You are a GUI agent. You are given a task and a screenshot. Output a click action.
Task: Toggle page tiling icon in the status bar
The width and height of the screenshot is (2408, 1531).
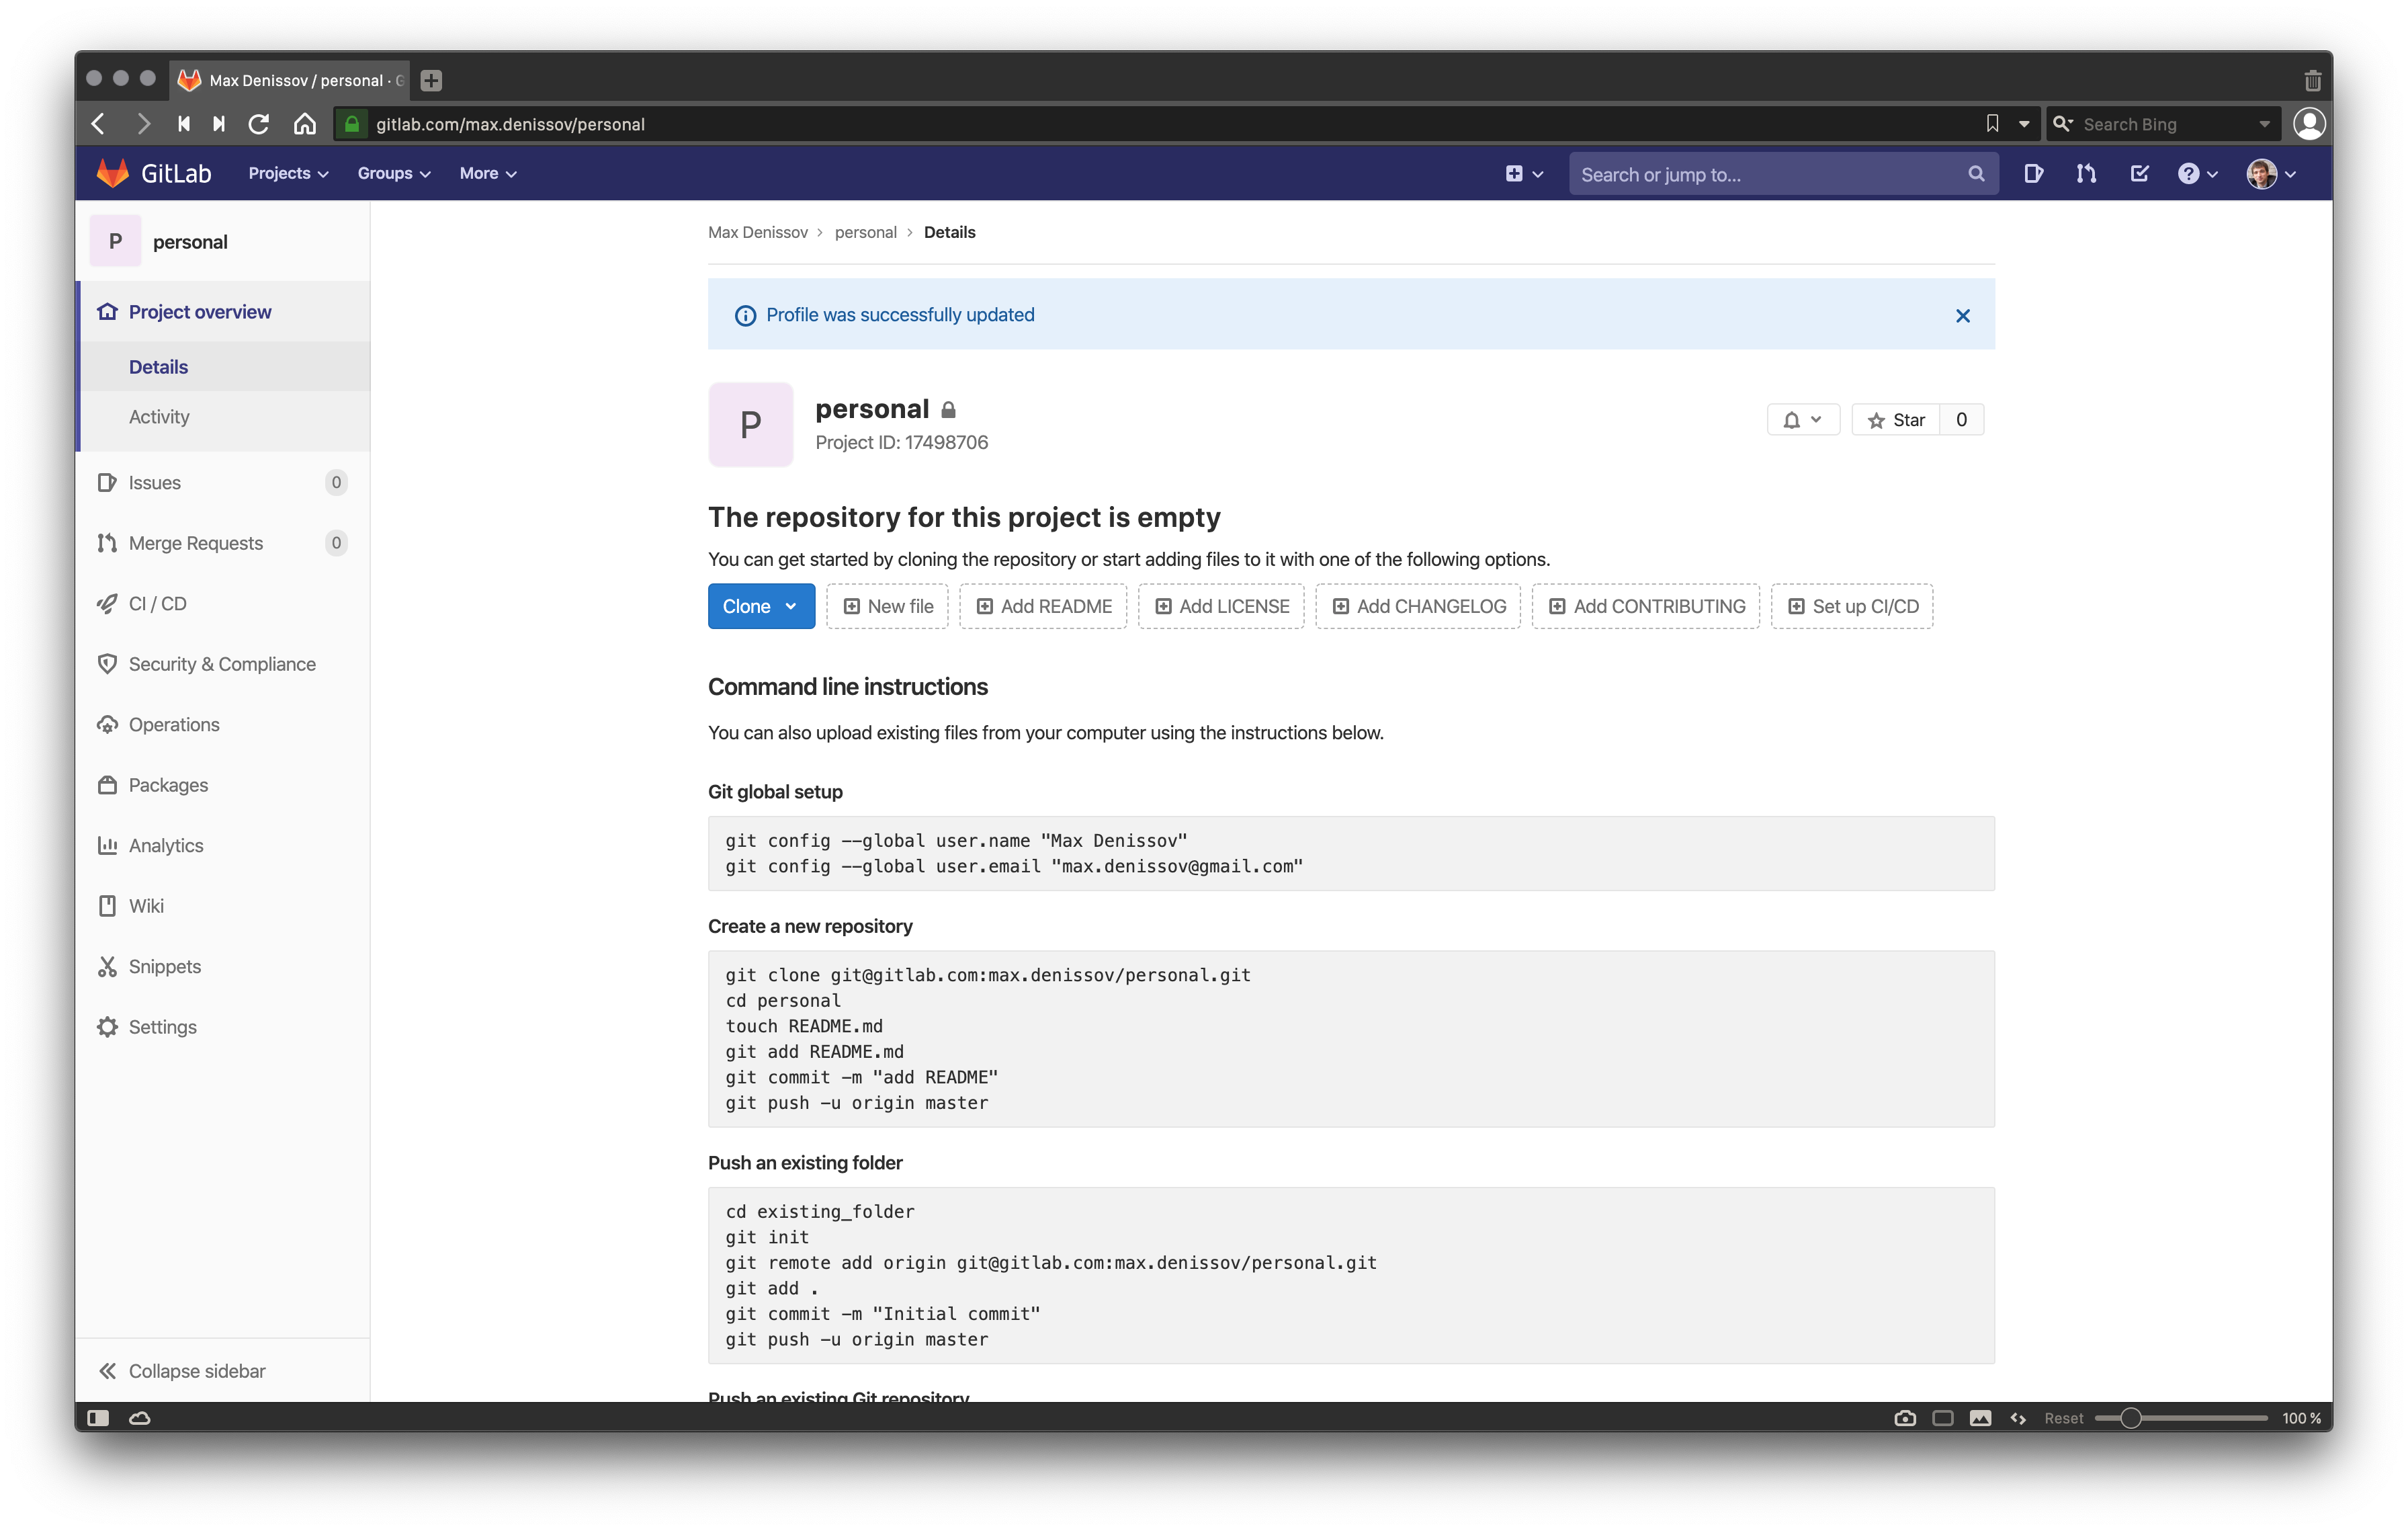point(1943,1418)
